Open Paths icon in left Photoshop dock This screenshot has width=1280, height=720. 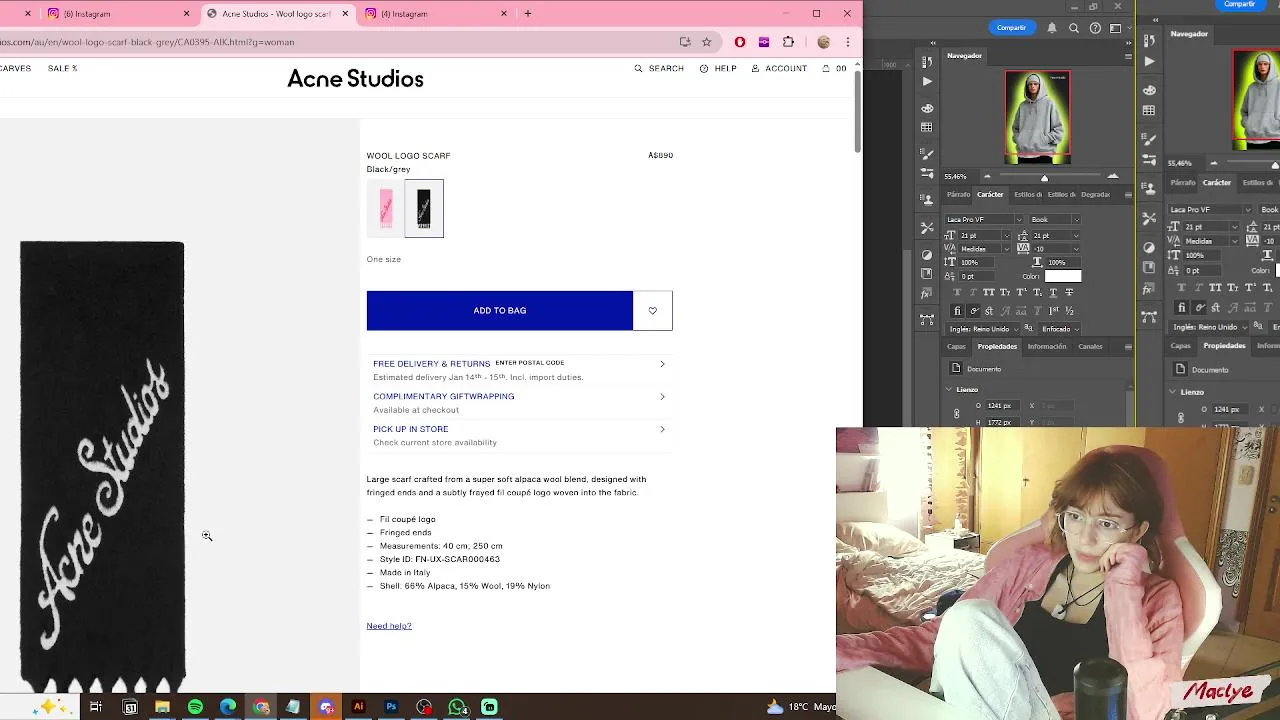tap(927, 319)
